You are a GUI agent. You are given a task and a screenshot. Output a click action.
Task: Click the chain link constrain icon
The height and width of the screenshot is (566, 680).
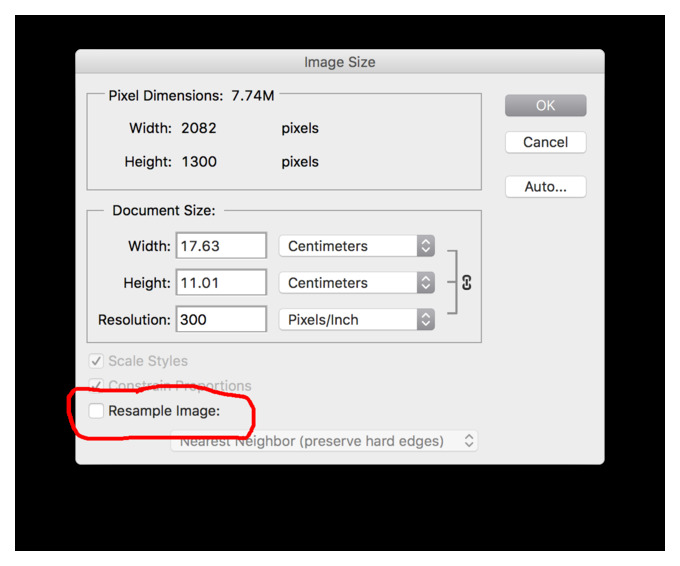coord(467,282)
